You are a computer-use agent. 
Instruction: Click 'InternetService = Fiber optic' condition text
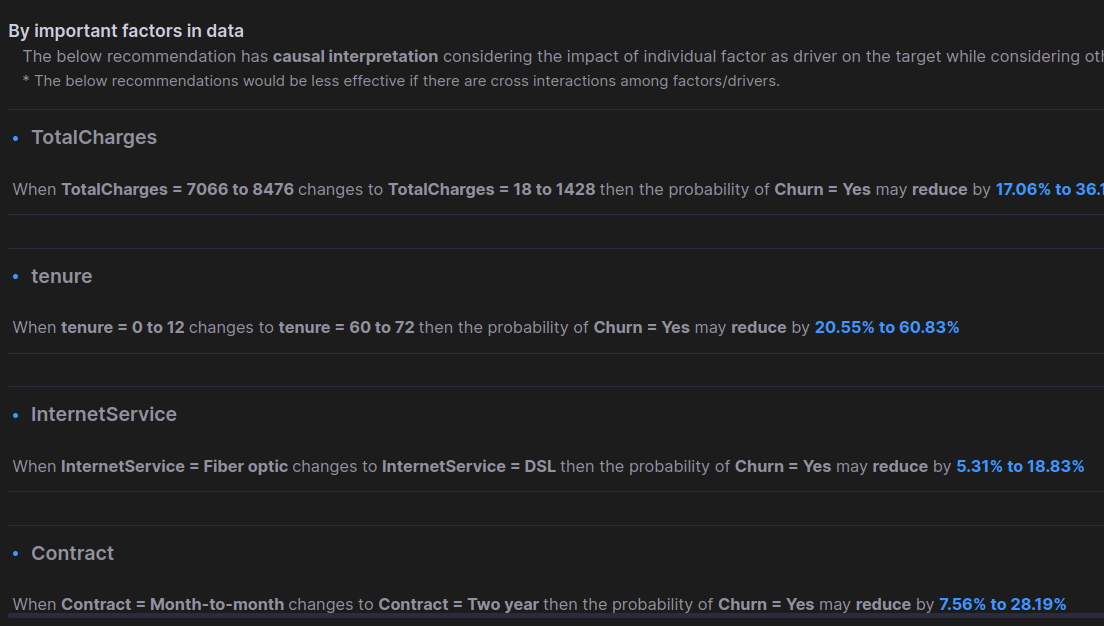click(x=175, y=466)
